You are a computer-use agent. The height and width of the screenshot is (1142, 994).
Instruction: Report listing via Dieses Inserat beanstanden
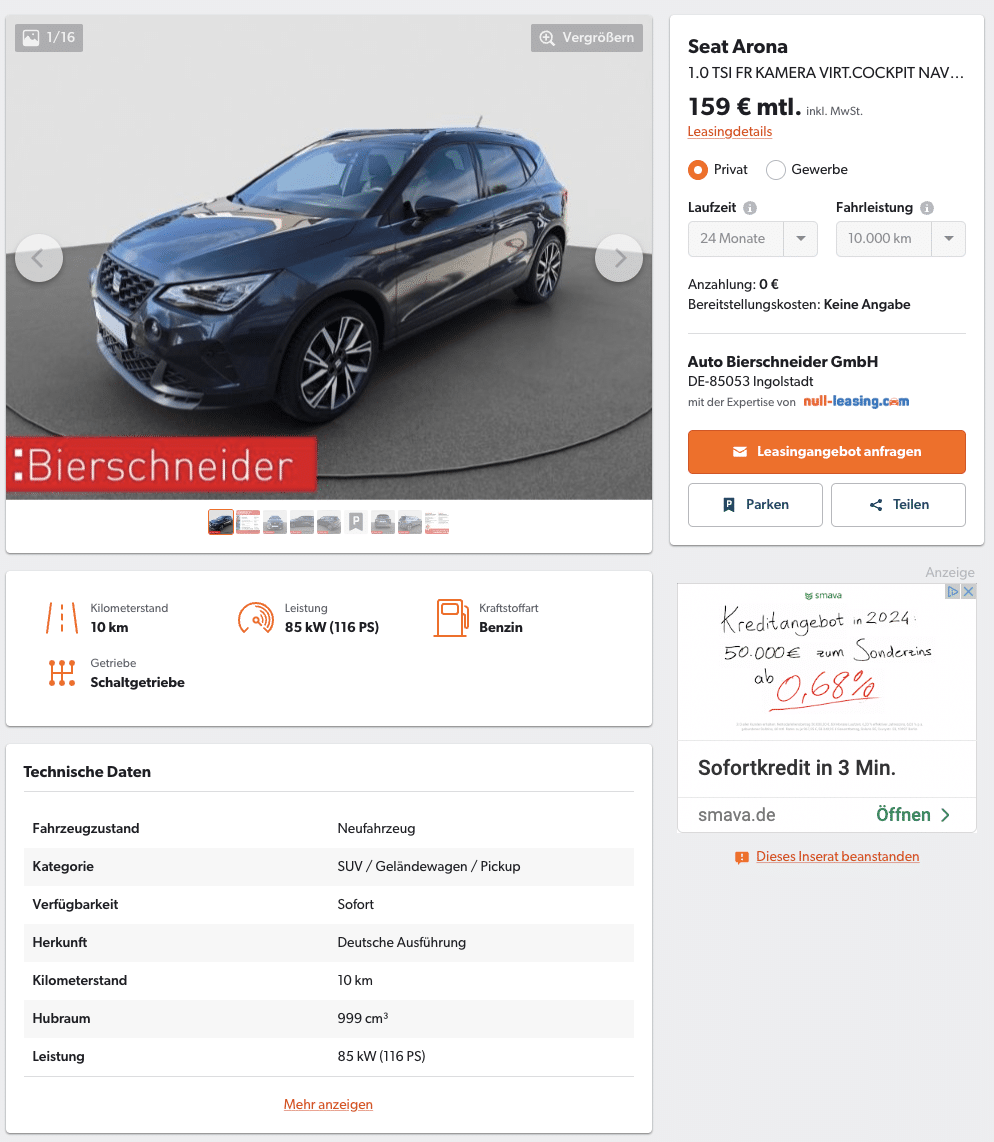point(837,856)
